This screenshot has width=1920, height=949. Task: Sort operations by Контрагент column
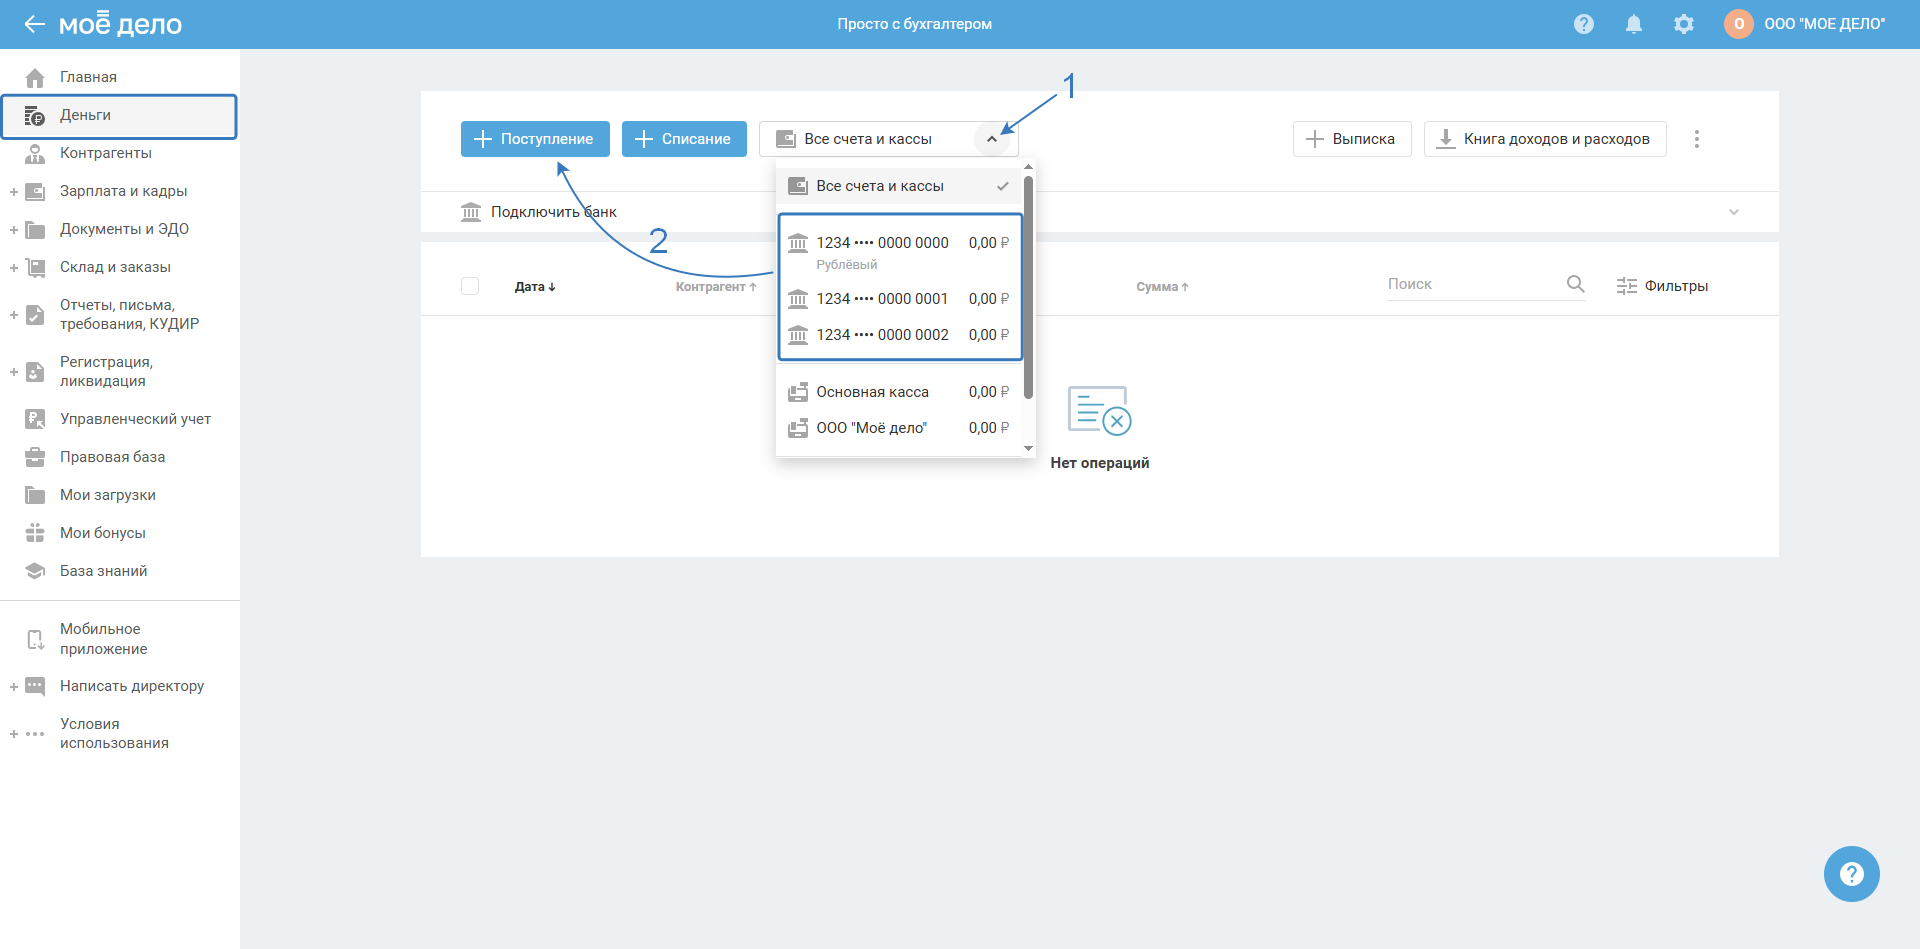coord(716,287)
